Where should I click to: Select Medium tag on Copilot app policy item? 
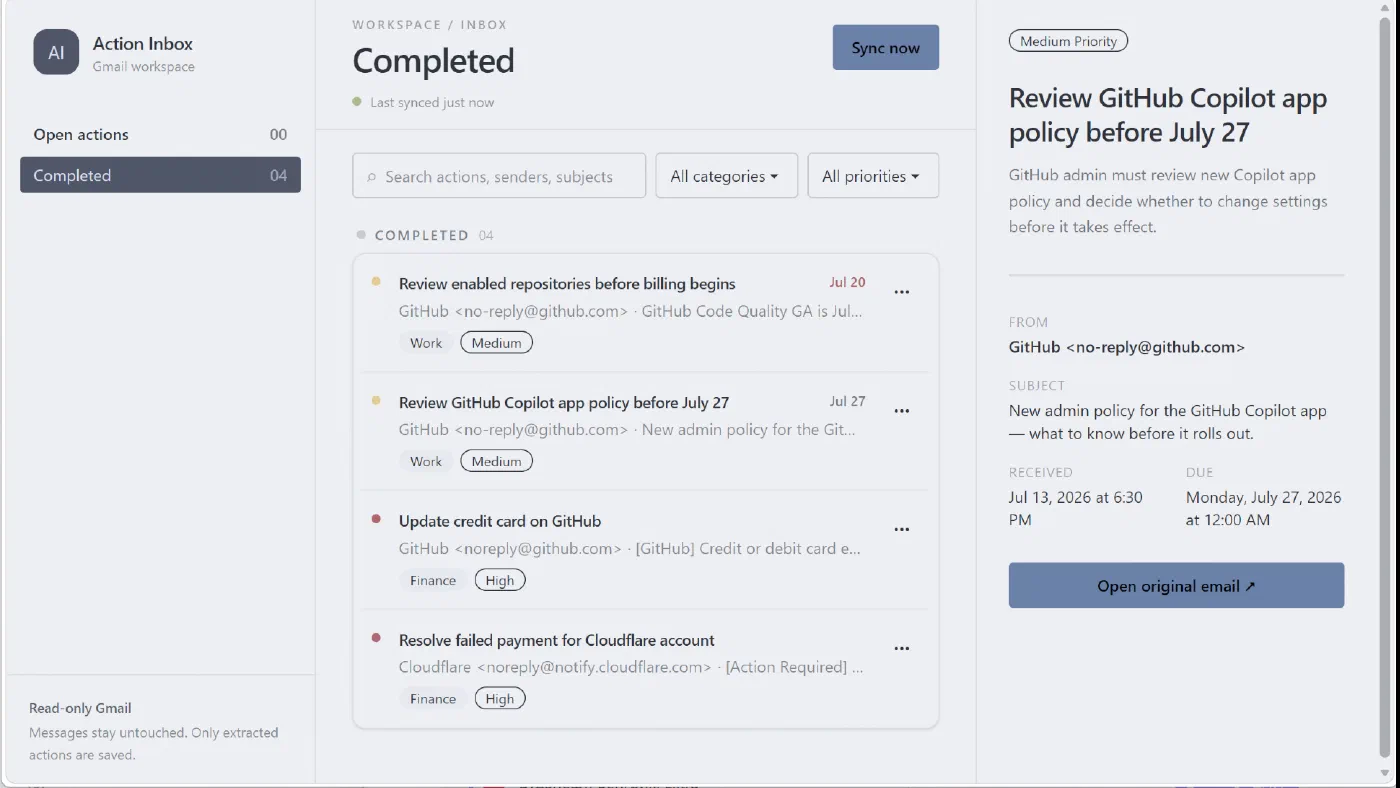(x=497, y=462)
